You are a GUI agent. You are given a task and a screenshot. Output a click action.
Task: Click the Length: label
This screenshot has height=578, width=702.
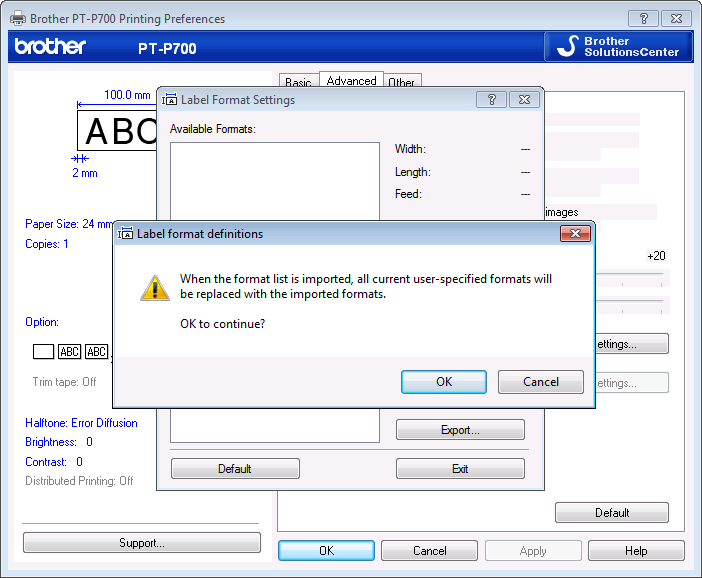click(x=413, y=172)
